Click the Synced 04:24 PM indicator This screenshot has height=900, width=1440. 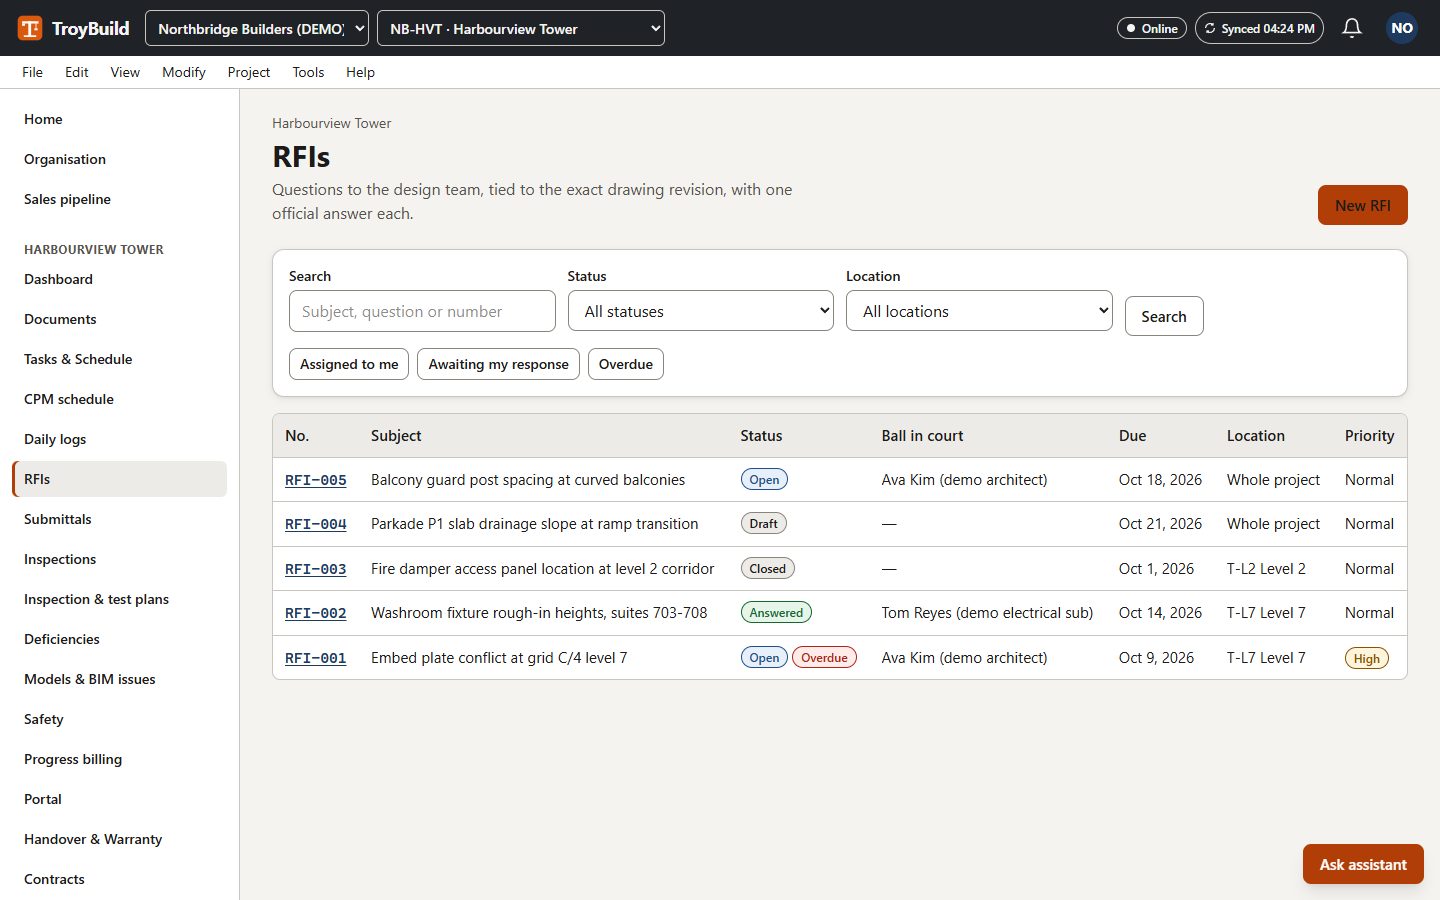1259,28
